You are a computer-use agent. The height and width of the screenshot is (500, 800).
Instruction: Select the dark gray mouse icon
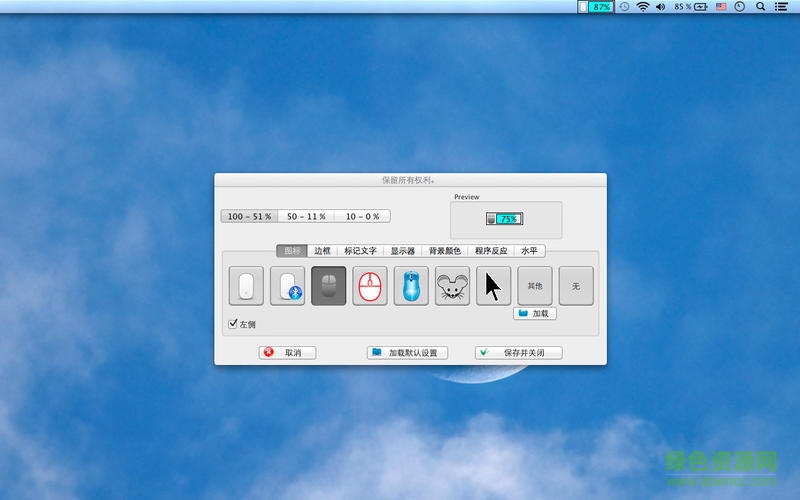(x=329, y=286)
